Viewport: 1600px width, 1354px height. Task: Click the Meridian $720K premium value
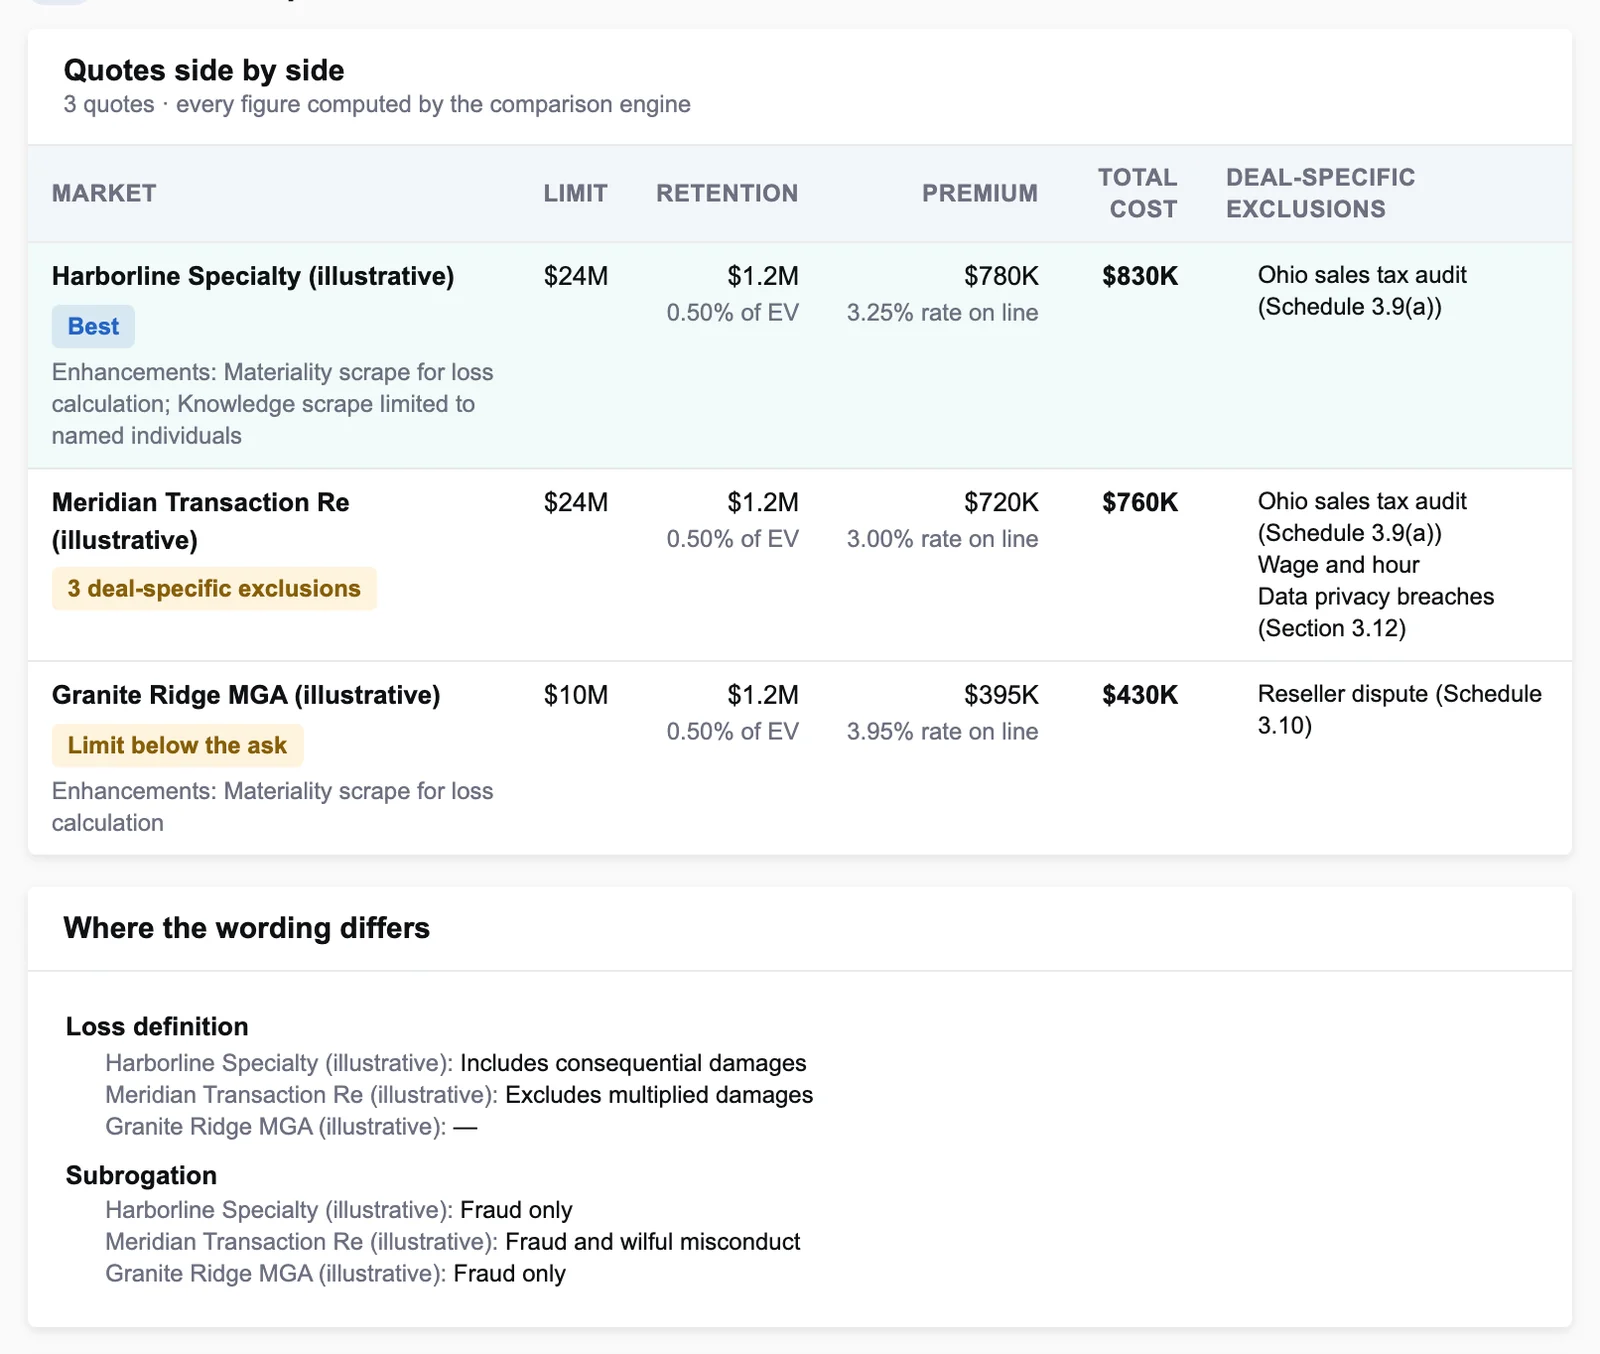tap(1001, 502)
